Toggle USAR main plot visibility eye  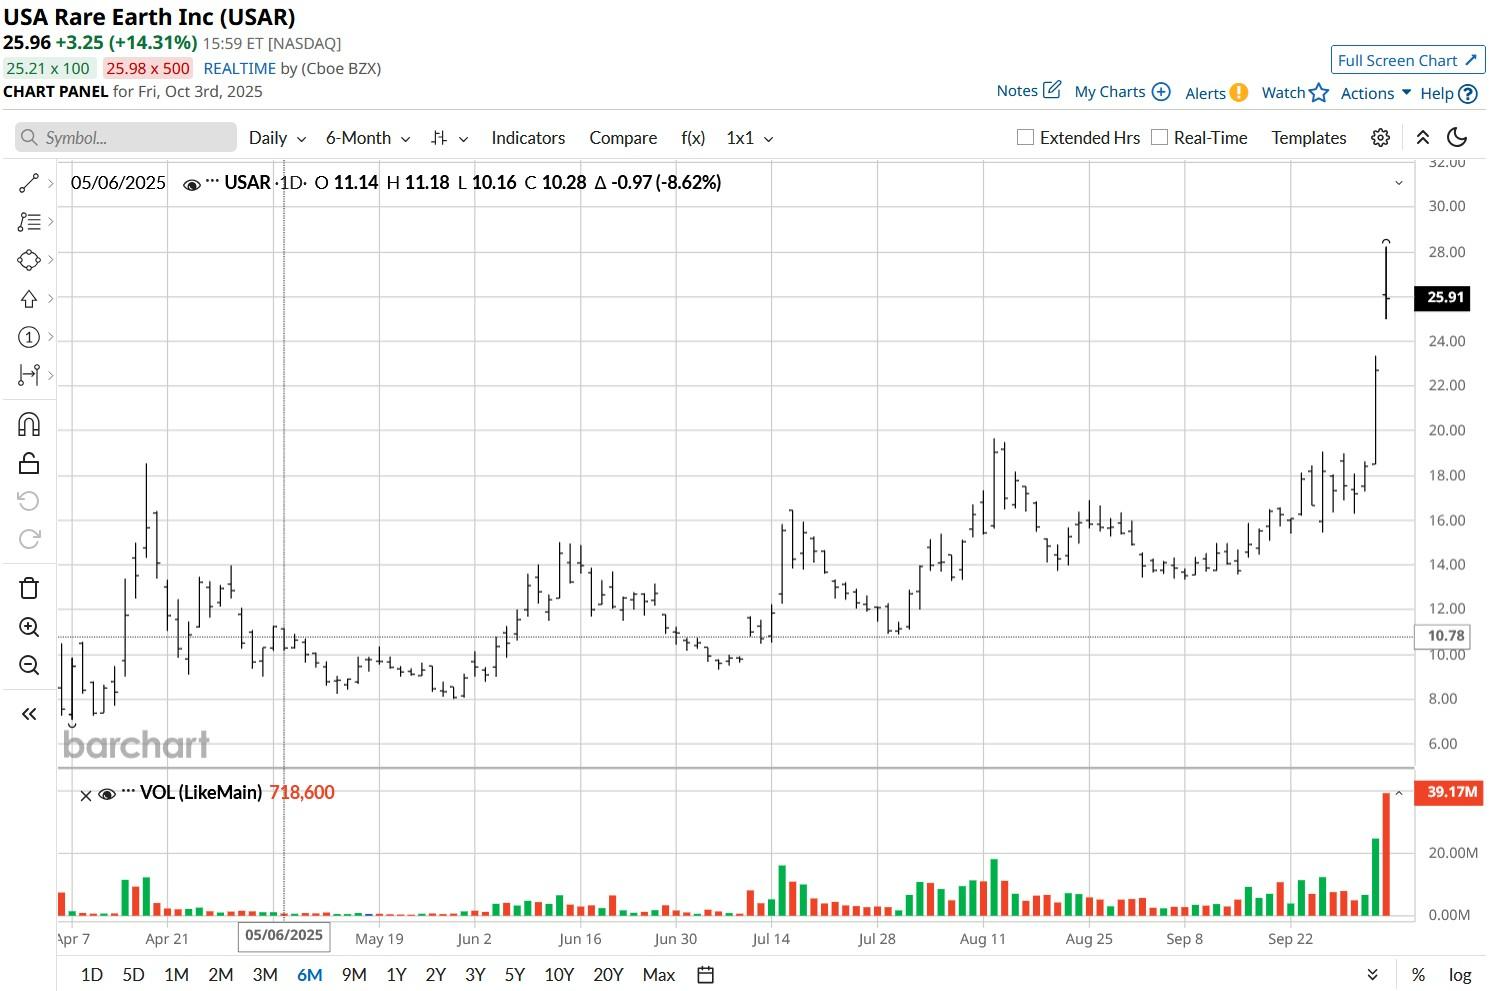click(191, 184)
